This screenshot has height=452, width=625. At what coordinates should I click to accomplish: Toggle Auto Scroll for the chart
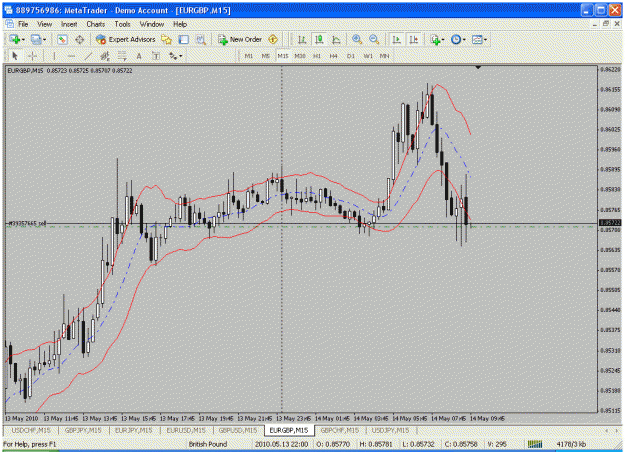(x=397, y=39)
